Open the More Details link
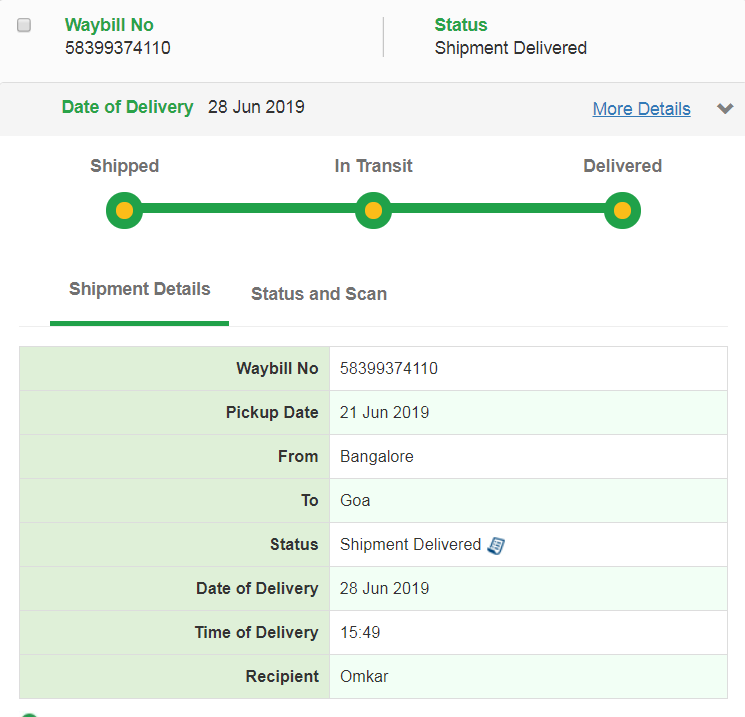This screenshot has width=745, height=717. pyautogui.click(x=641, y=109)
